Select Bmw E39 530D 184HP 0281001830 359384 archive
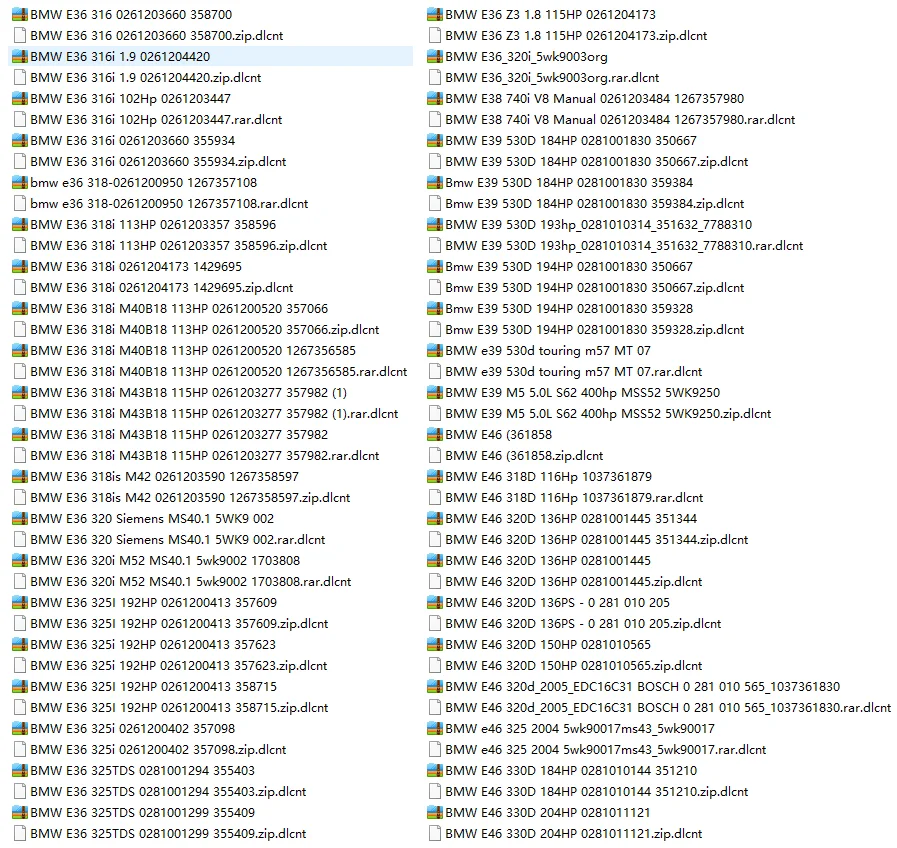897x848 pixels. click(x=561, y=183)
